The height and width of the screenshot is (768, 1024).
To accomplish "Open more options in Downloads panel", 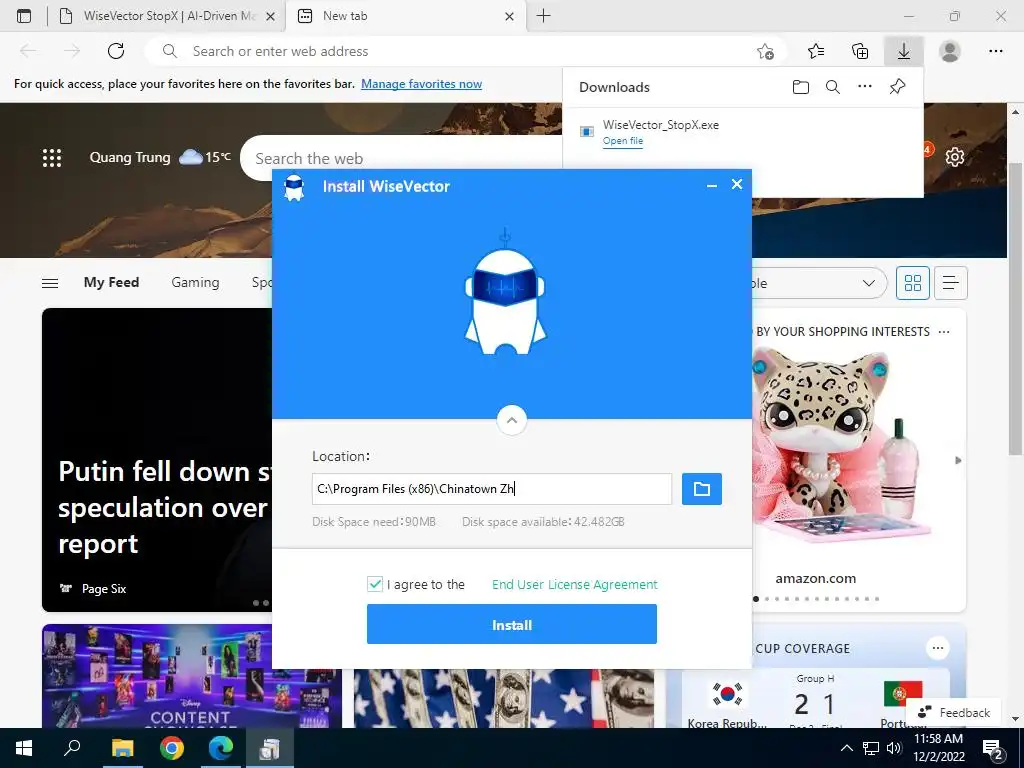I will 865,86.
